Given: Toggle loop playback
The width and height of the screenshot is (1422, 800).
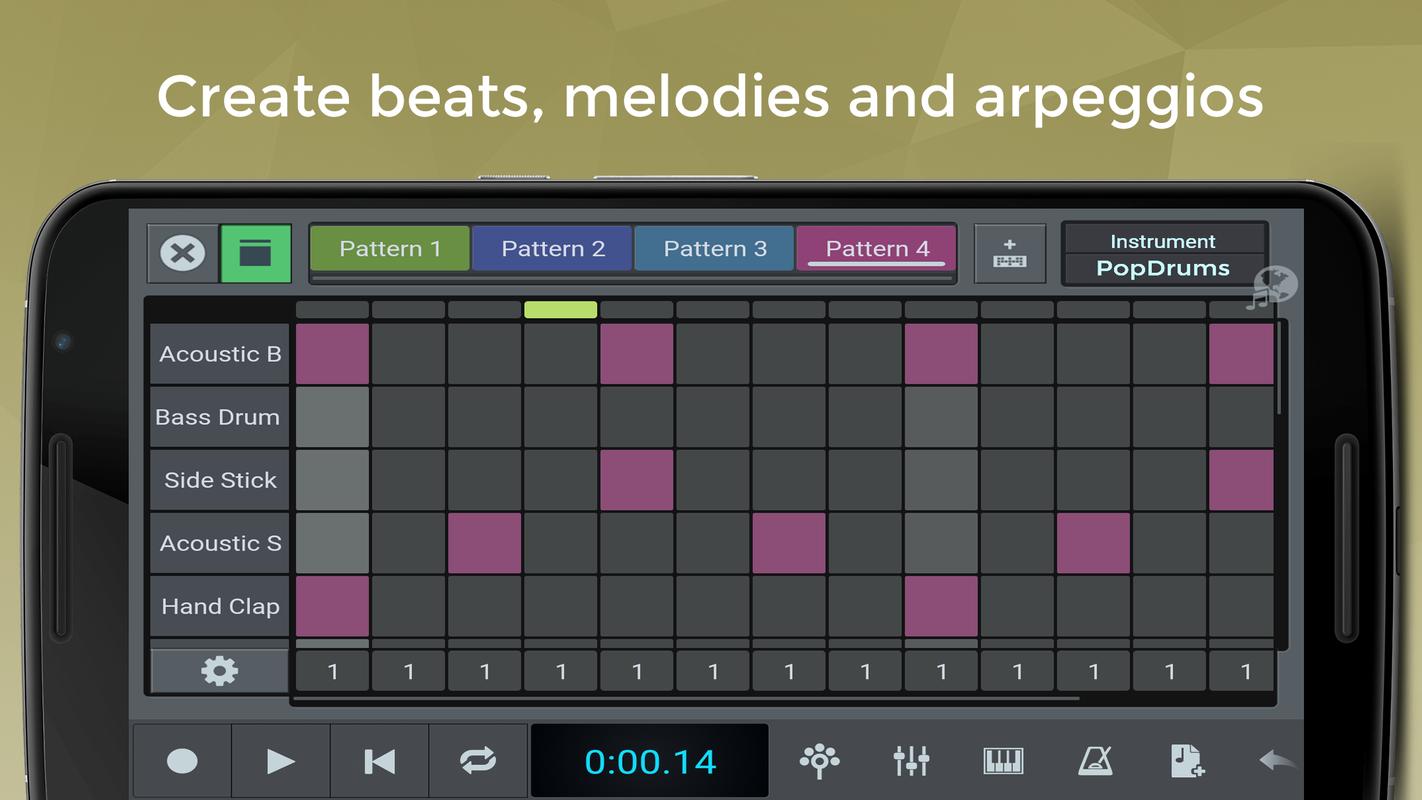Looking at the screenshot, I should (478, 762).
